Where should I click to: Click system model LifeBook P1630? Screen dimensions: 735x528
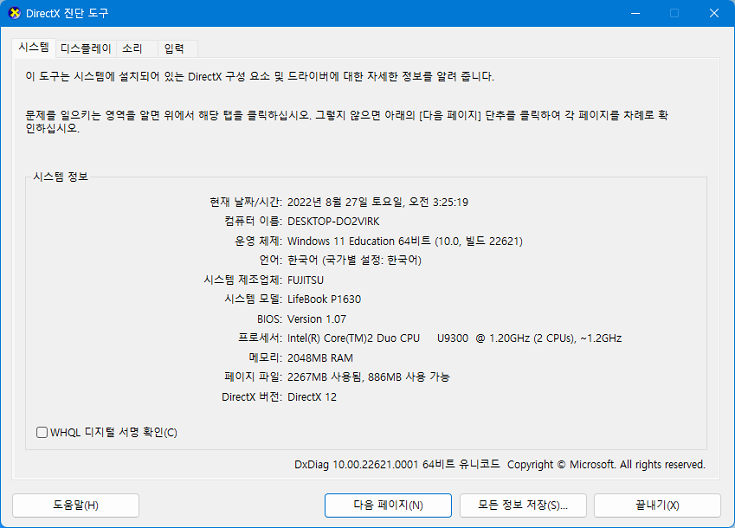pos(324,299)
